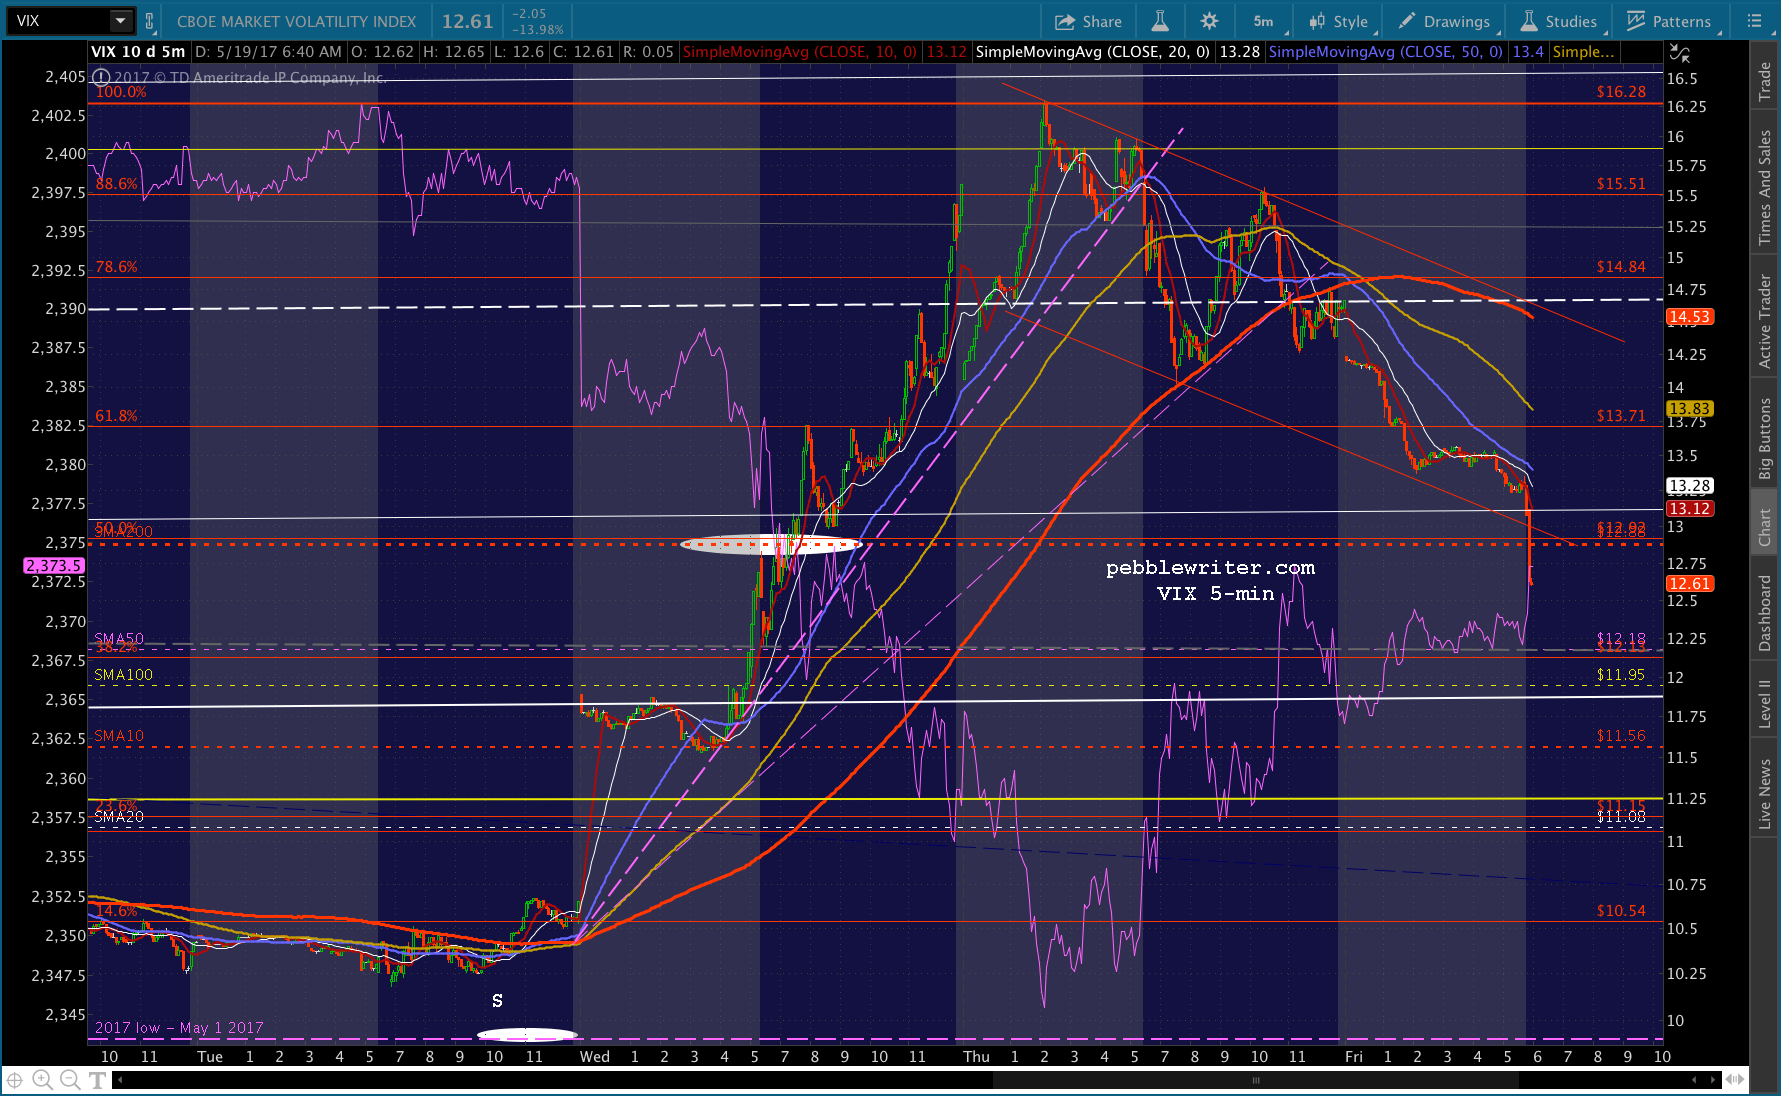This screenshot has width=1781, height=1096.
Task: Click the -13.98% change value
Action: 538,29
